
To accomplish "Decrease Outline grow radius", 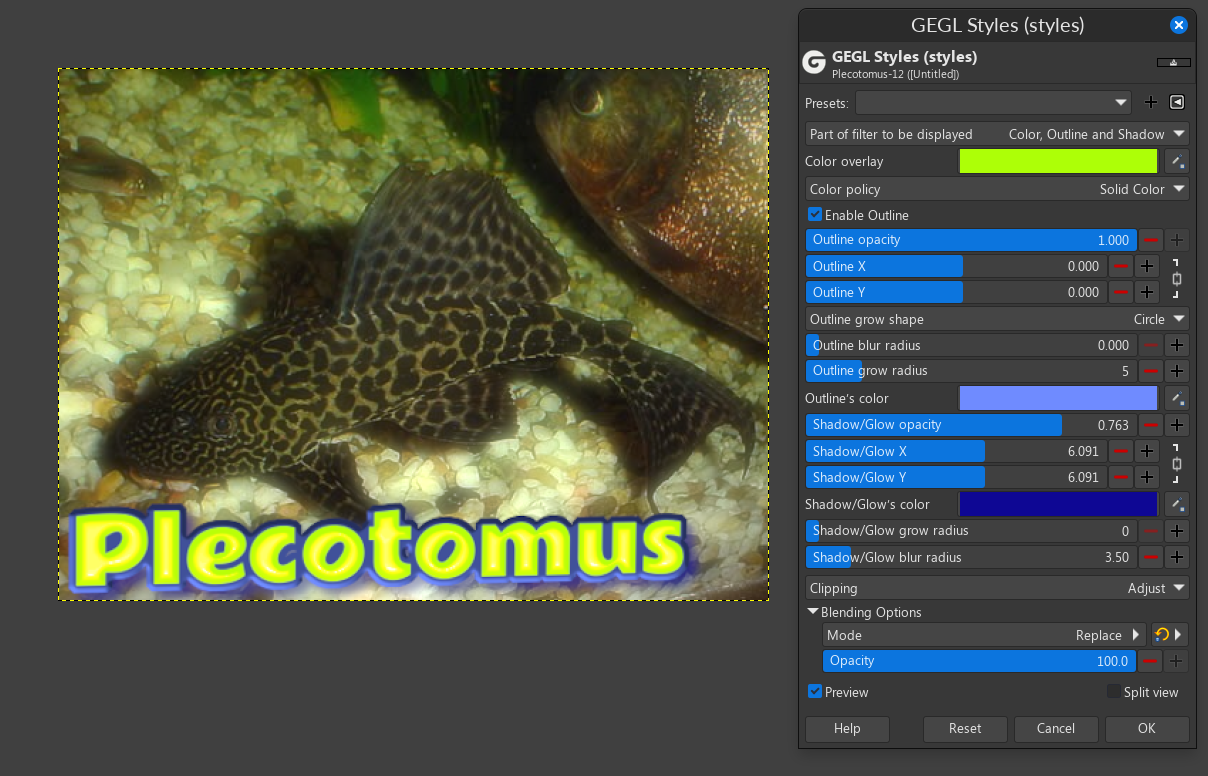I will (1151, 371).
